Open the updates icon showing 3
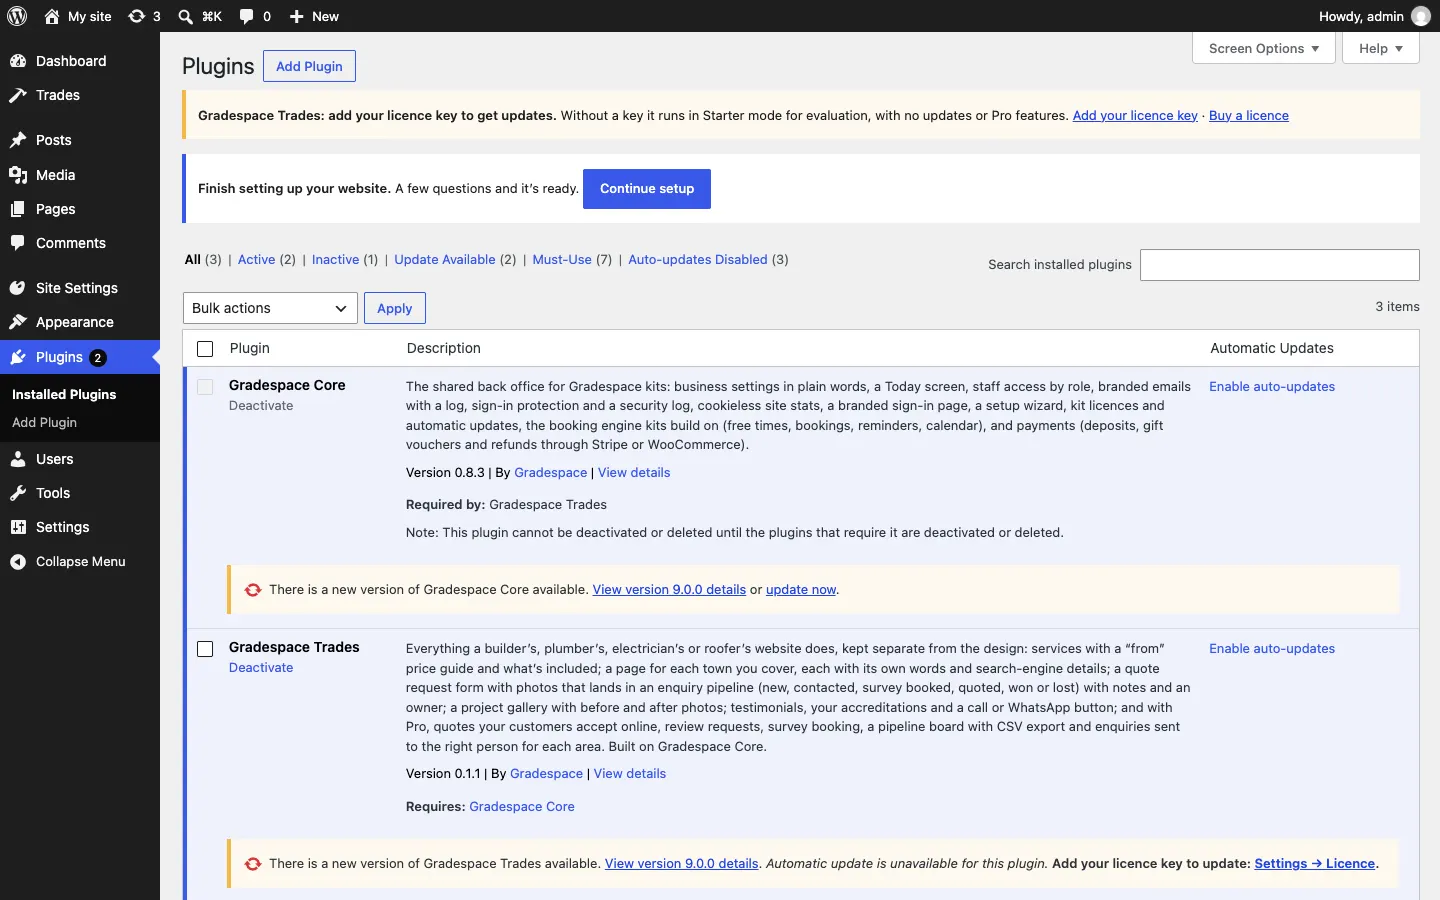Viewport: 1440px width, 900px height. [137, 16]
